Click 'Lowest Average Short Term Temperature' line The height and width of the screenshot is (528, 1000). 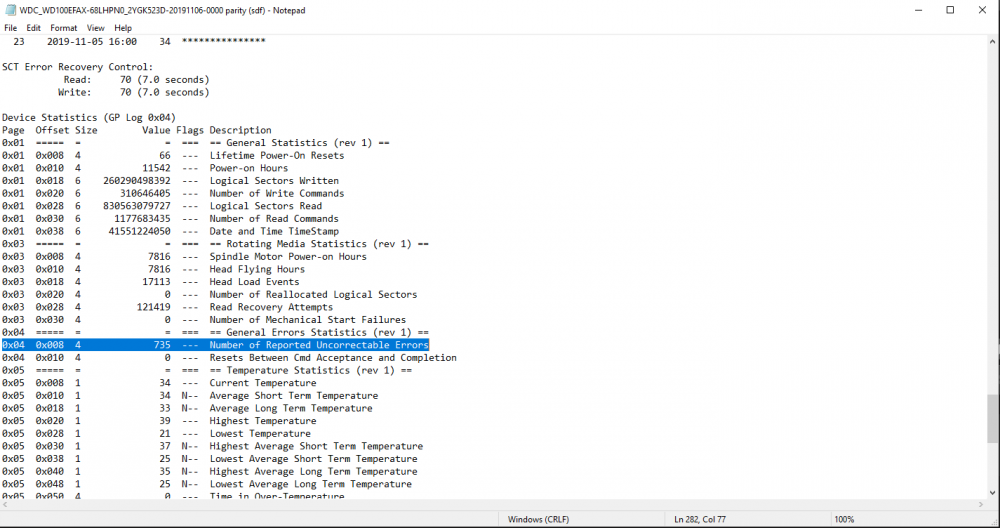point(209,458)
